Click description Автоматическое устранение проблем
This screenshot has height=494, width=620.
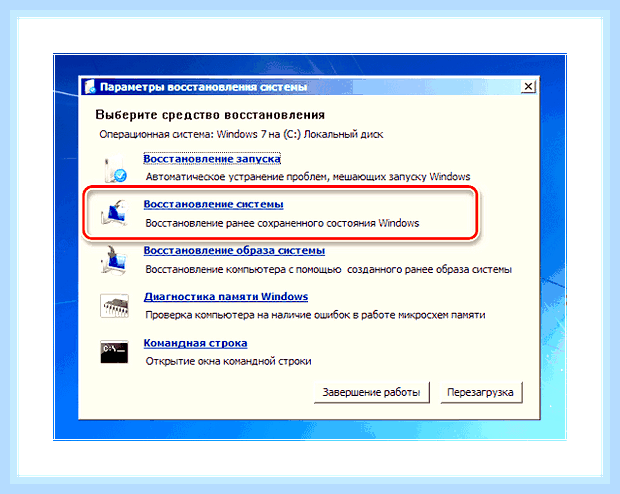(x=308, y=176)
